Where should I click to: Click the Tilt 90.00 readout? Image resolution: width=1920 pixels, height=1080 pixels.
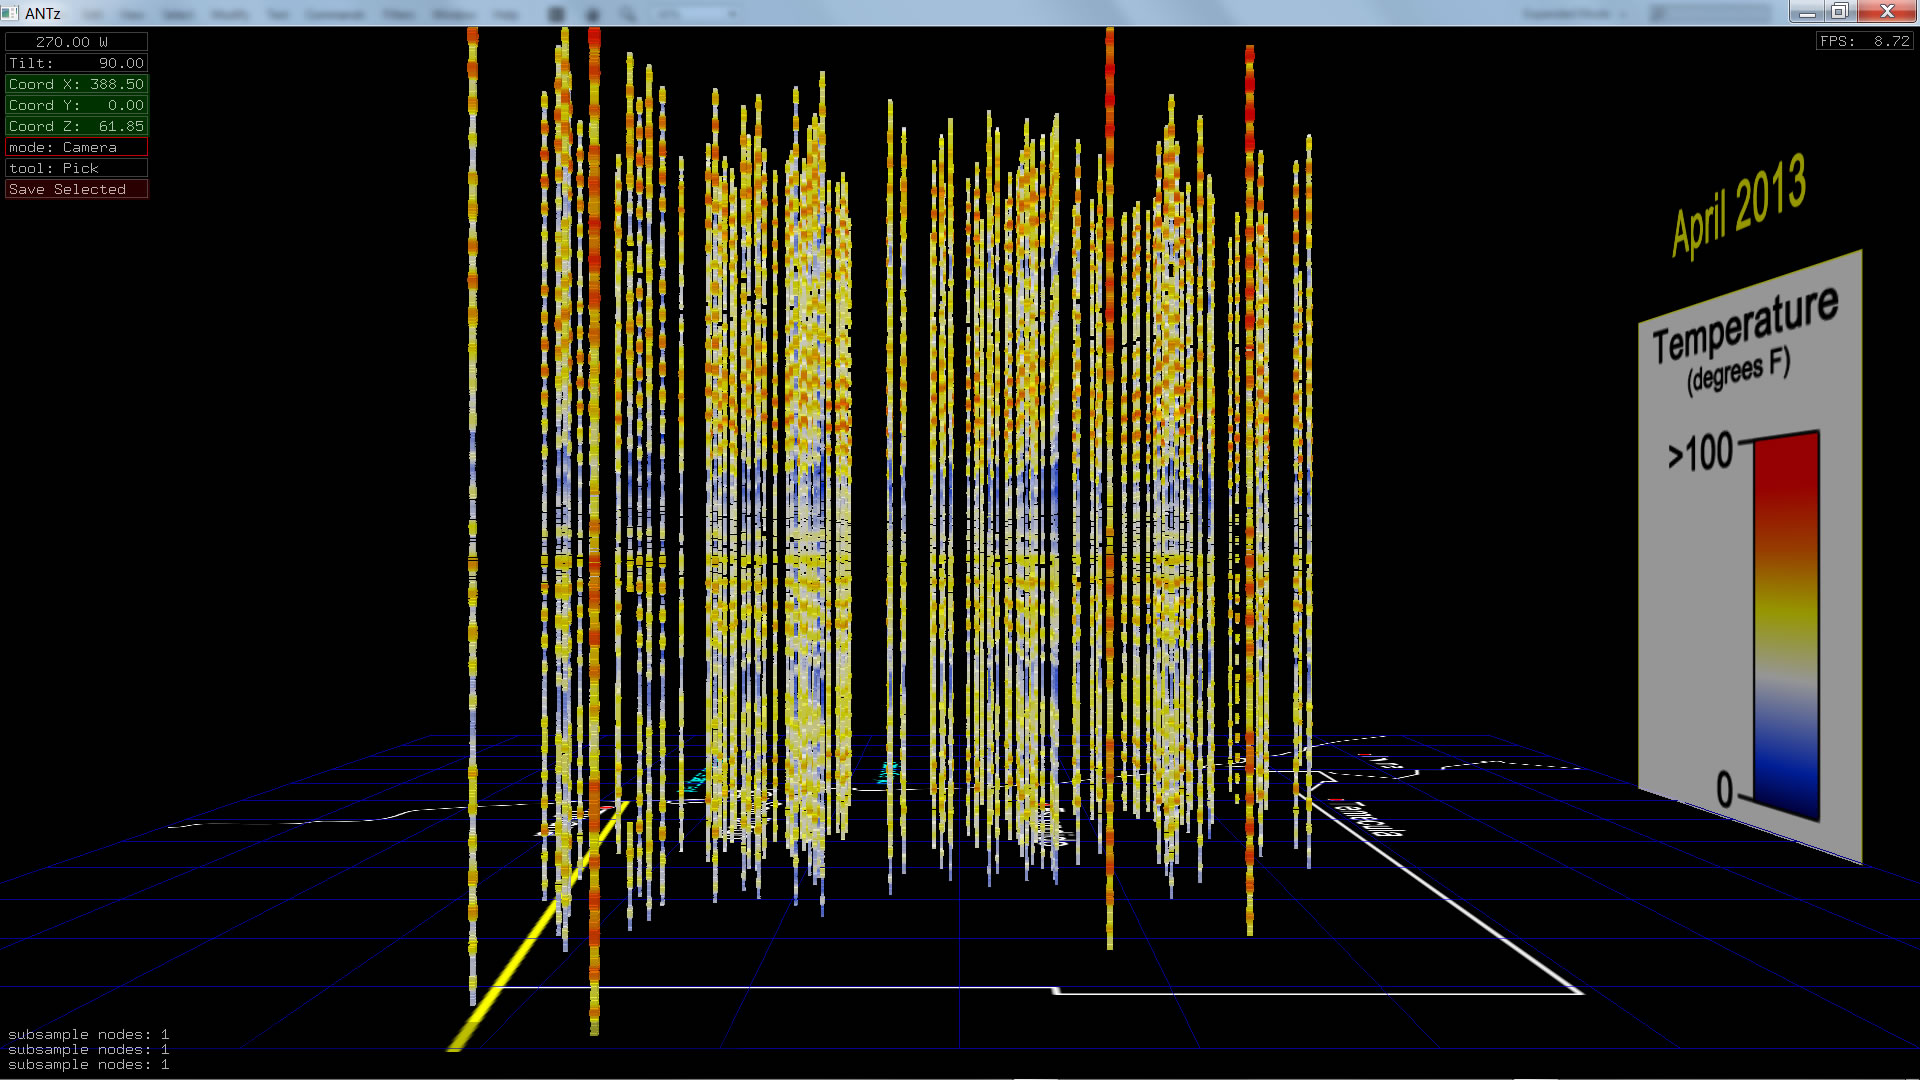76,63
